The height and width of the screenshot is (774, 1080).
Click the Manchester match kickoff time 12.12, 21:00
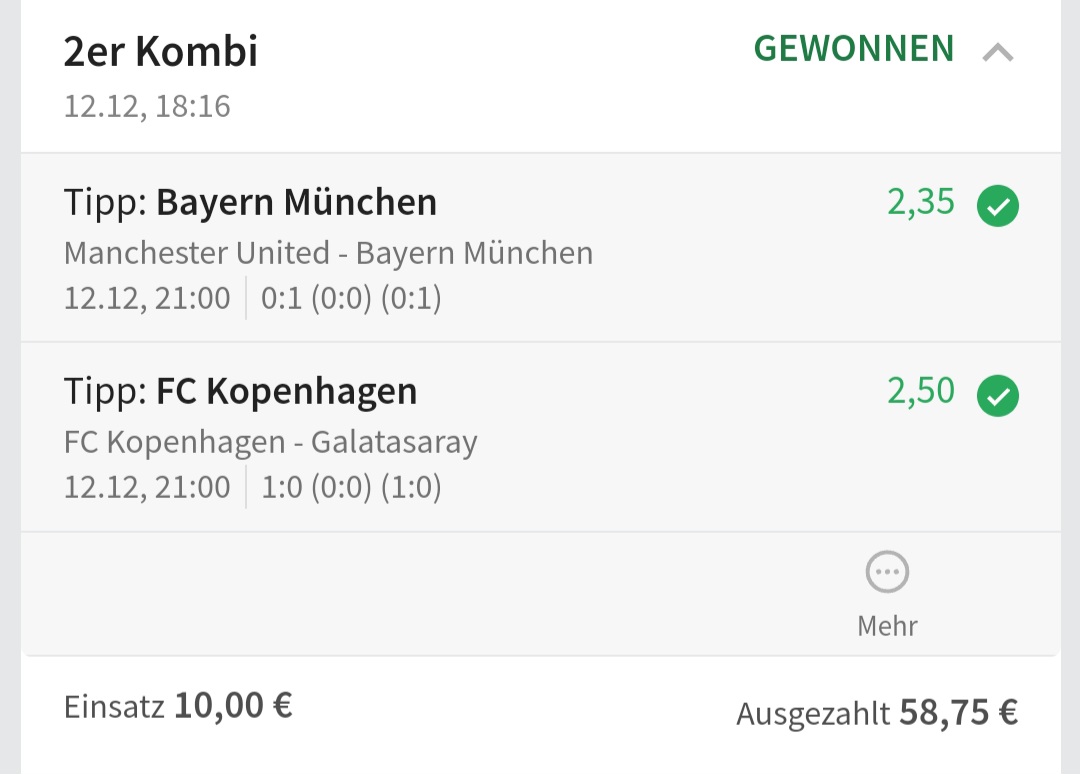click(147, 298)
